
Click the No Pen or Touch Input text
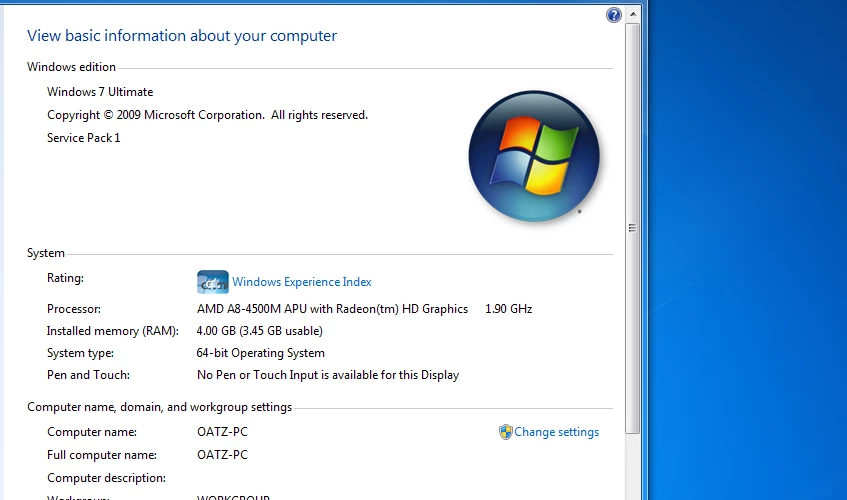pos(328,375)
